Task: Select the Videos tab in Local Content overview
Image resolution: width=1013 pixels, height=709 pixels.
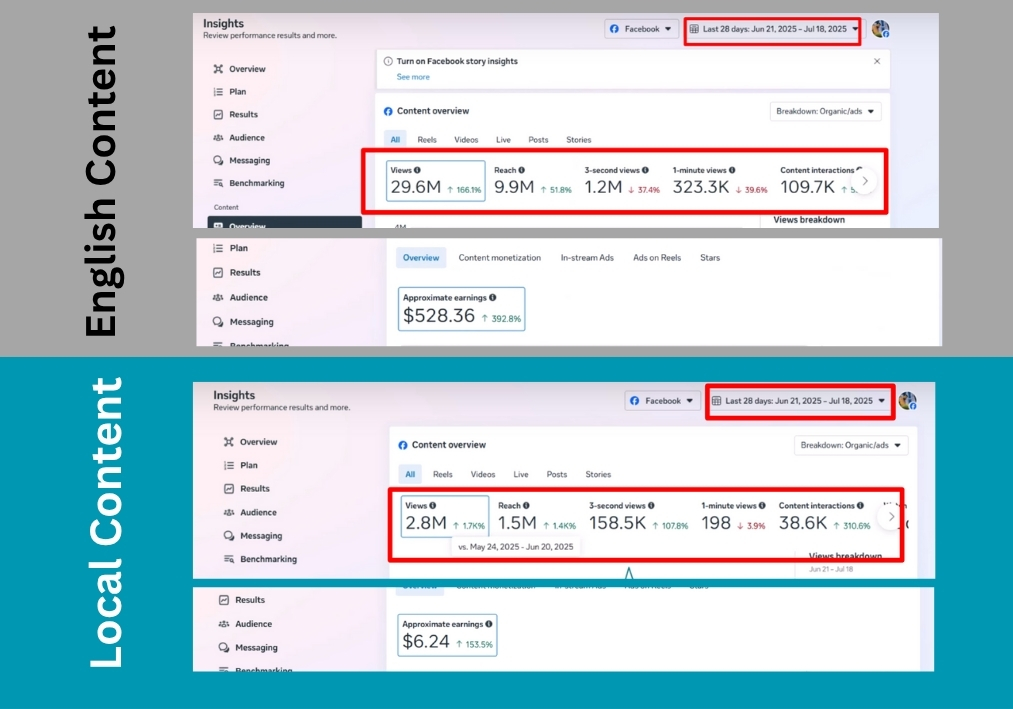Action: click(483, 474)
